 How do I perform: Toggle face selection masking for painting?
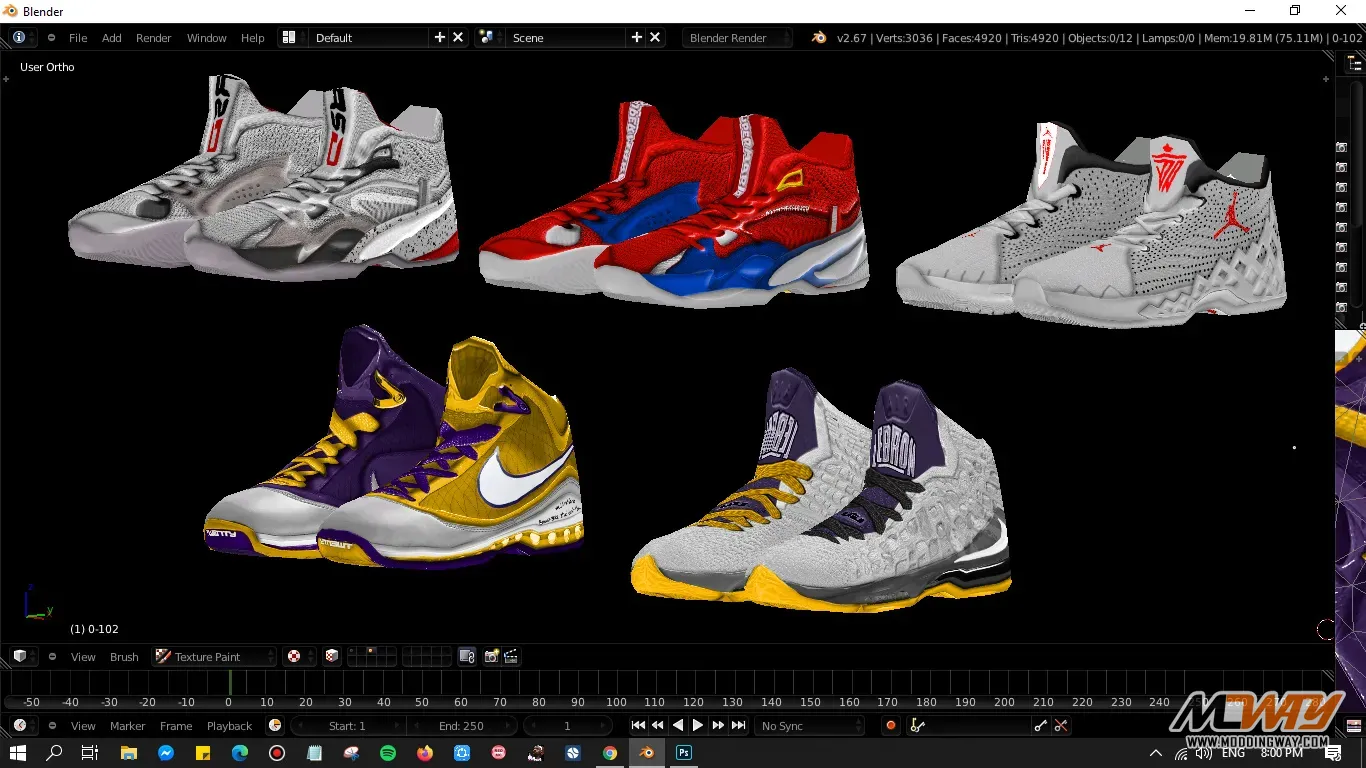[332, 657]
